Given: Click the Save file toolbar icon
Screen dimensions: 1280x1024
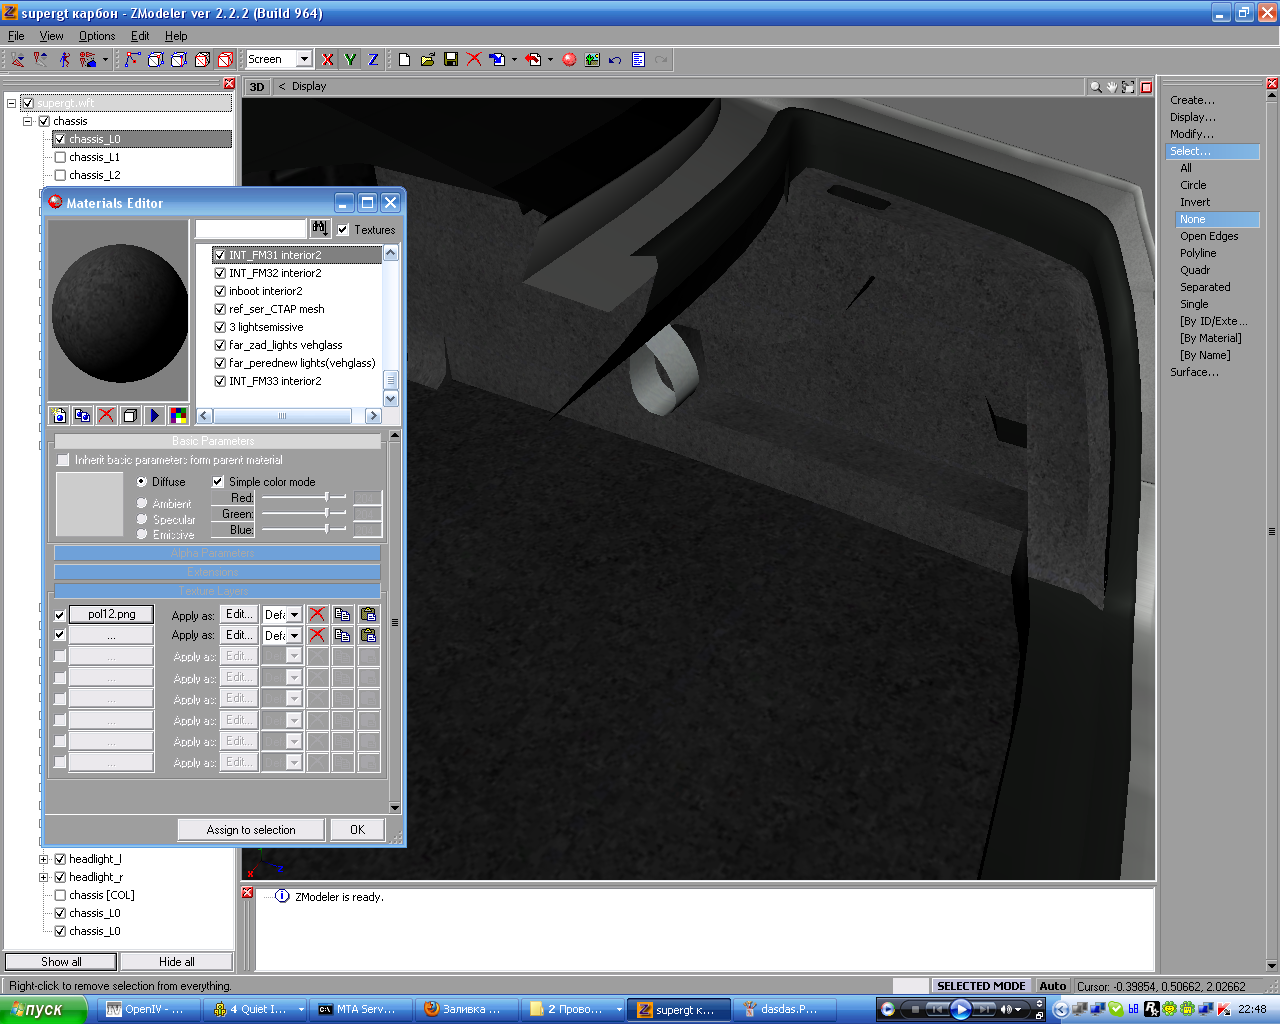Looking at the screenshot, I should (x=451, y=60).
